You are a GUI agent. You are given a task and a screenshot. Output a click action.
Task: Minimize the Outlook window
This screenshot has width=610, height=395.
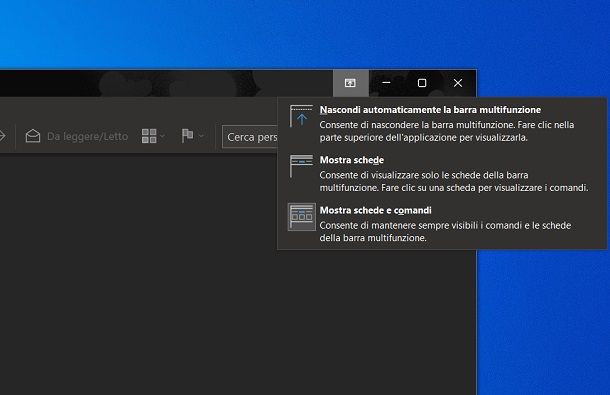tap(386, 83)
